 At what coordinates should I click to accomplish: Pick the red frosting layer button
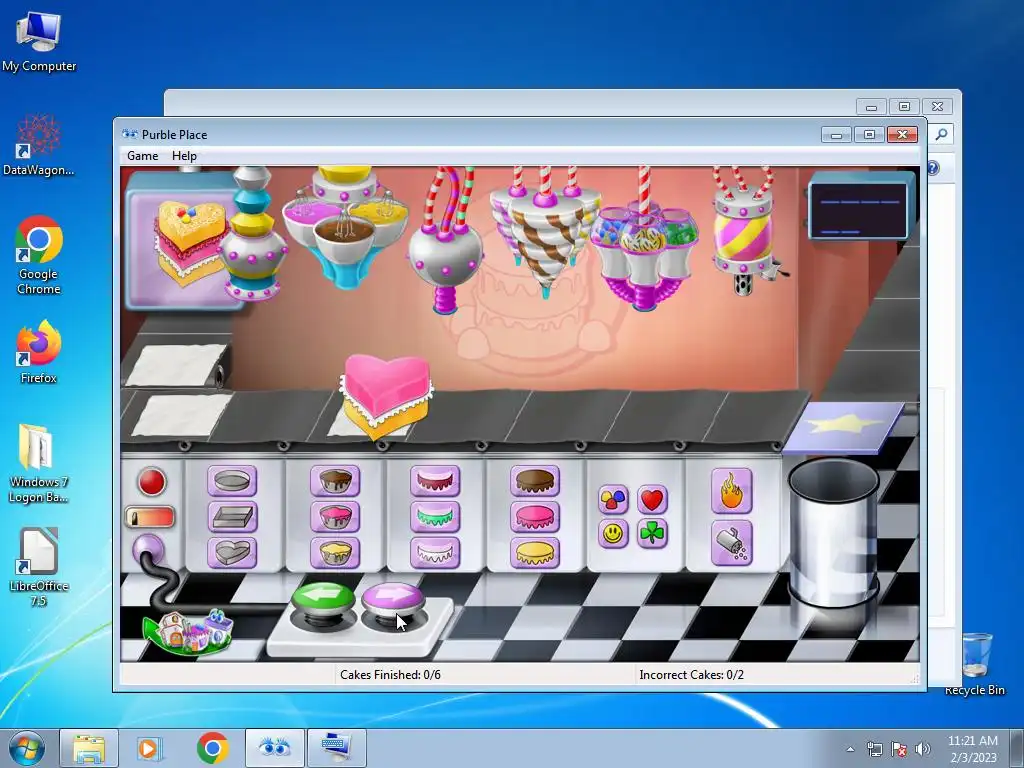435,481
